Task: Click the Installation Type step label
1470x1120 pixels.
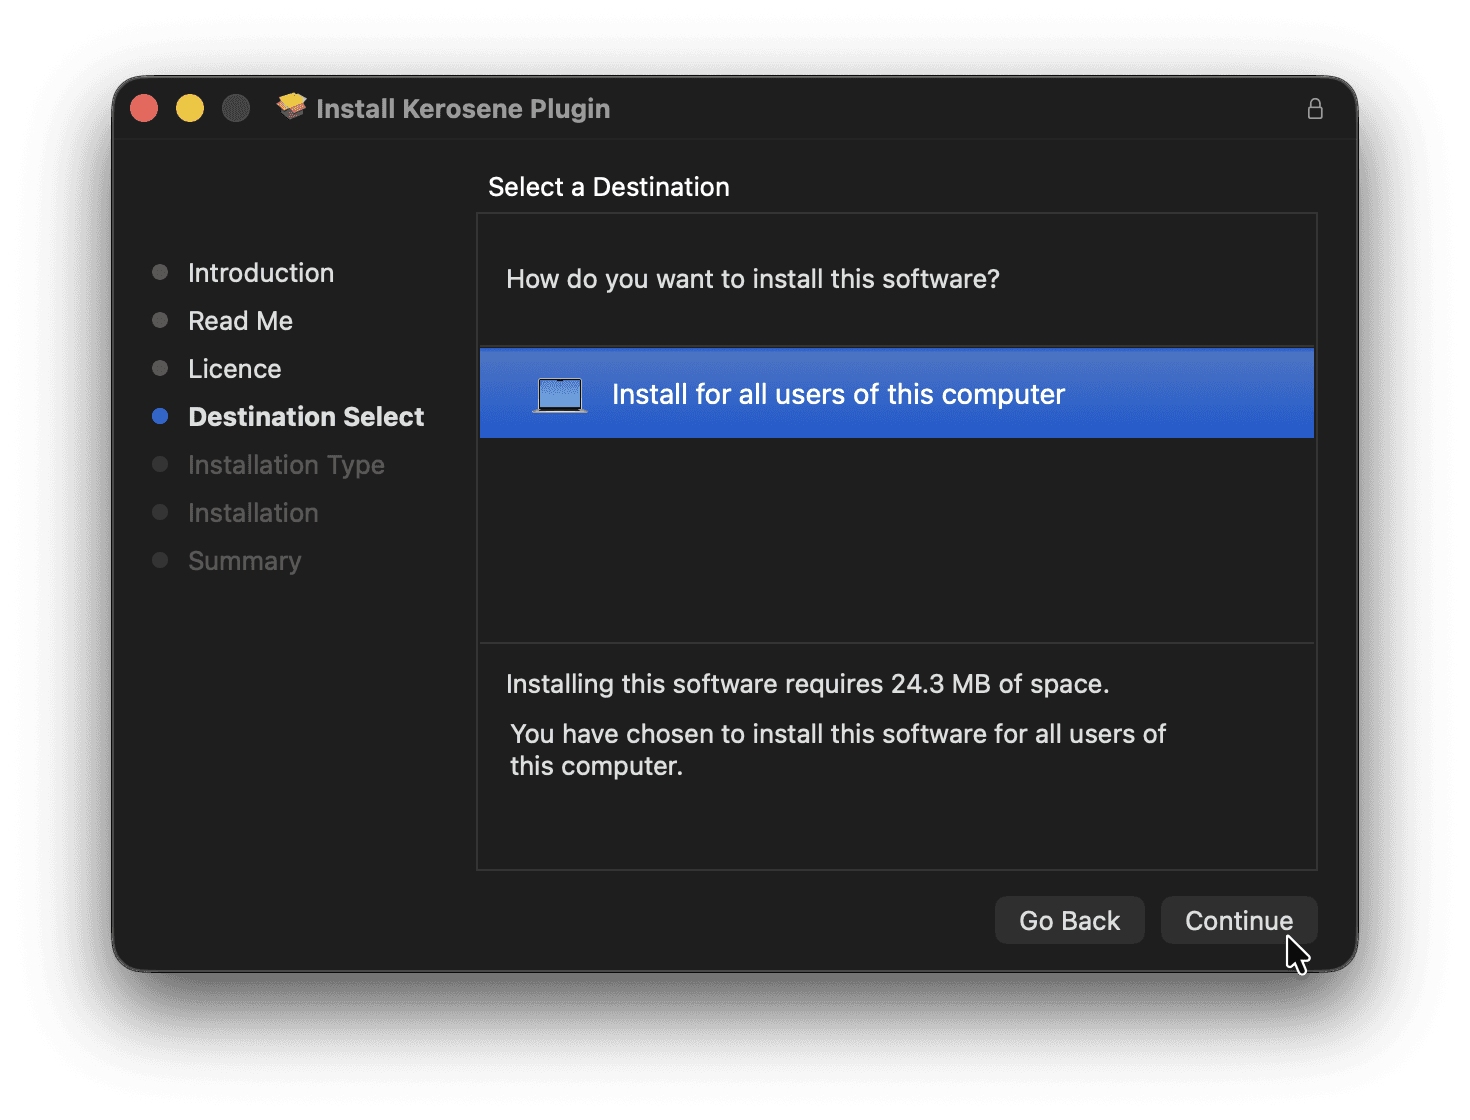Action: [x=286, y=465]
